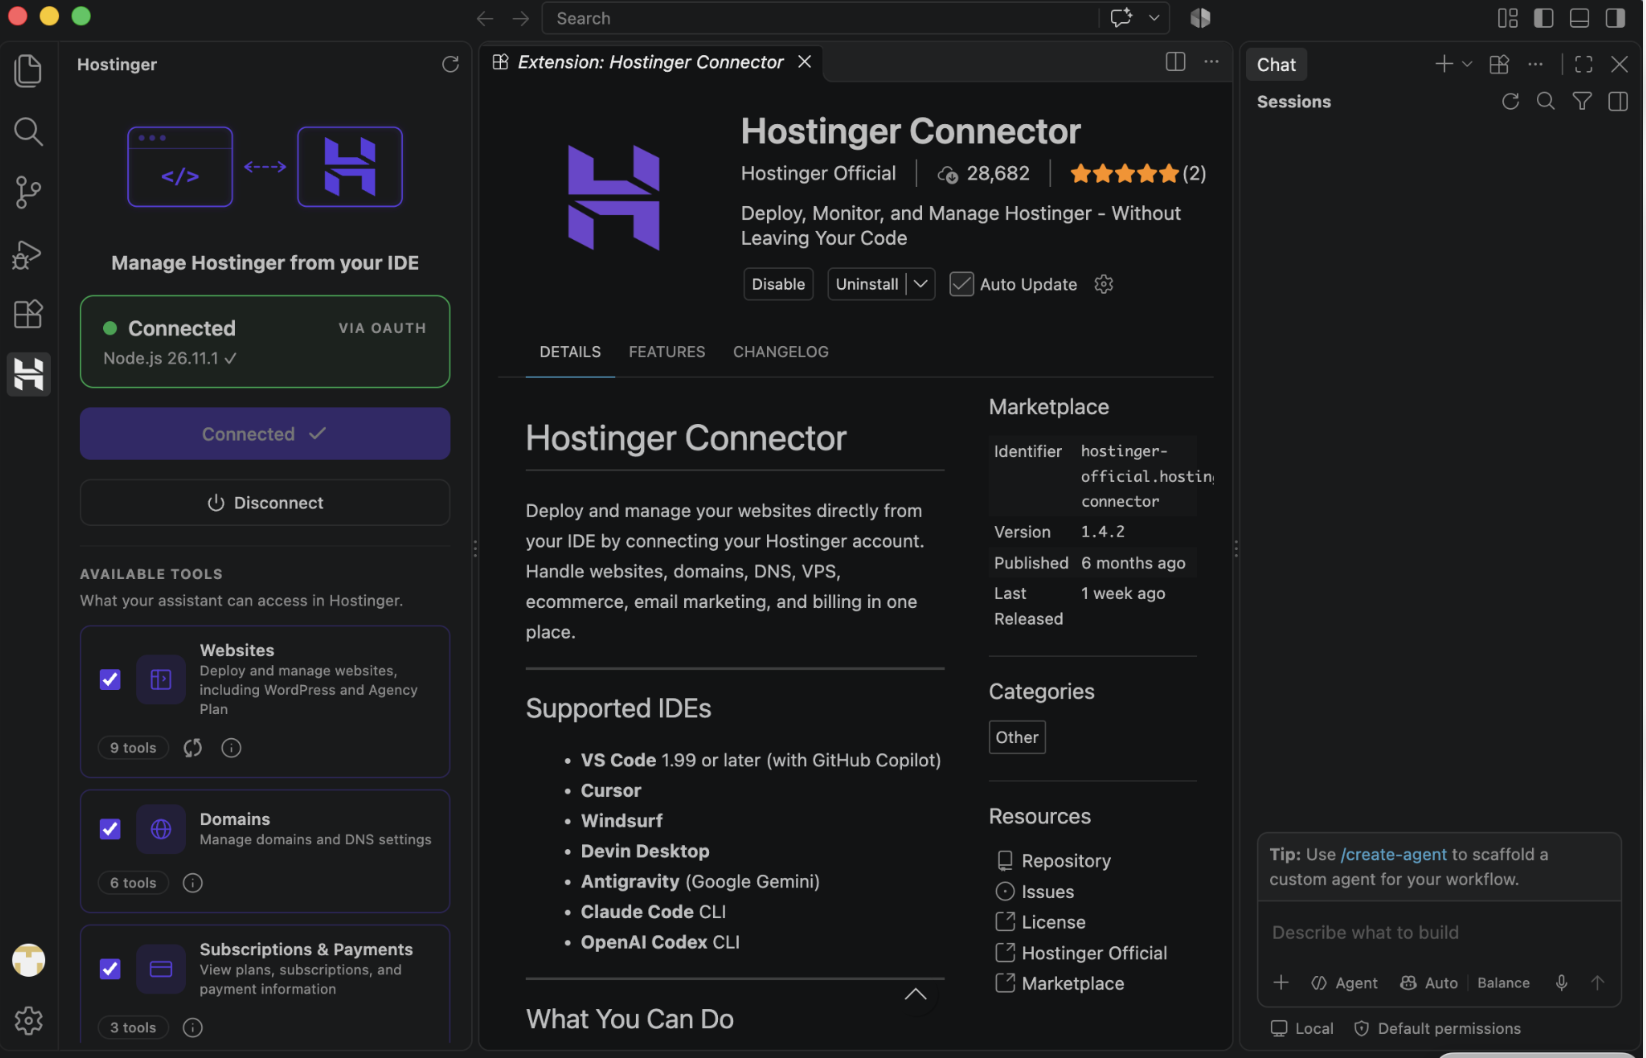Open the Default permissions picker

pyautogui.click(x=1437, y=1028)
